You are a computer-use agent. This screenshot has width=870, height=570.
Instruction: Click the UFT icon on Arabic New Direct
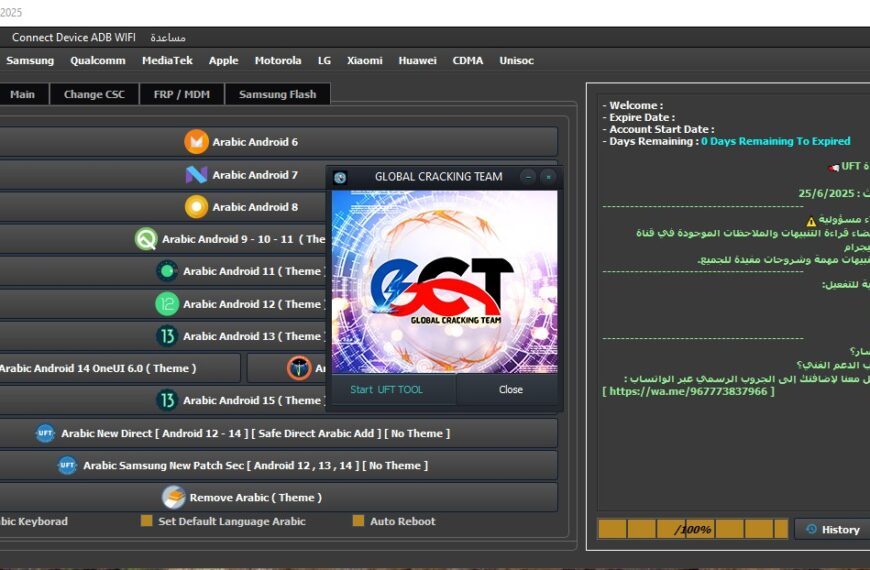tap(45, 433)
